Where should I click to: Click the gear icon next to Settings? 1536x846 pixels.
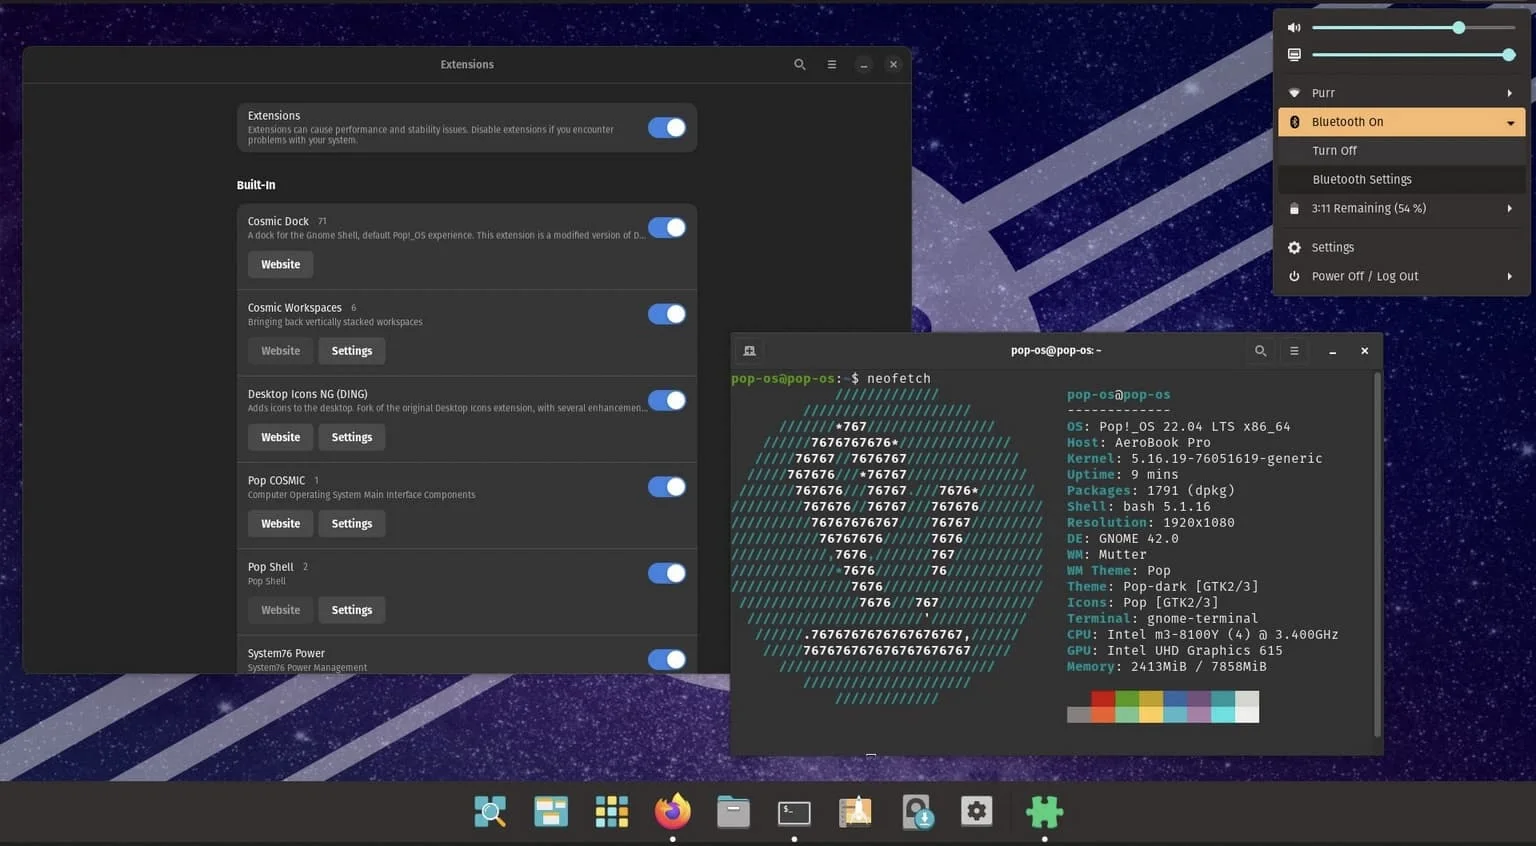click(1294, 247)
